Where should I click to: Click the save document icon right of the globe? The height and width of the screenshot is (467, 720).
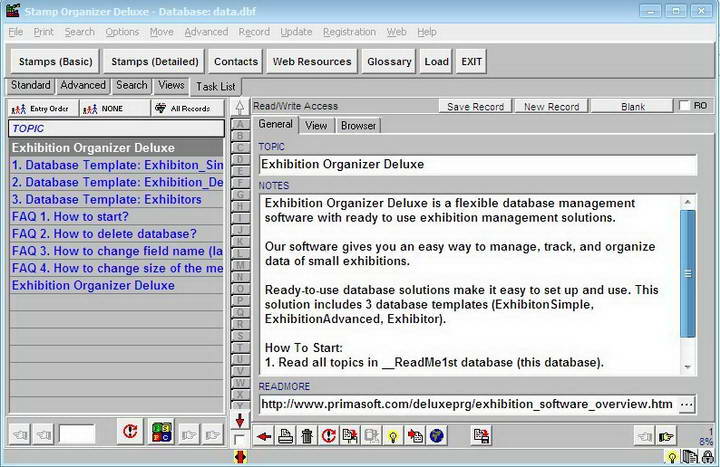(x=481, y=436)
